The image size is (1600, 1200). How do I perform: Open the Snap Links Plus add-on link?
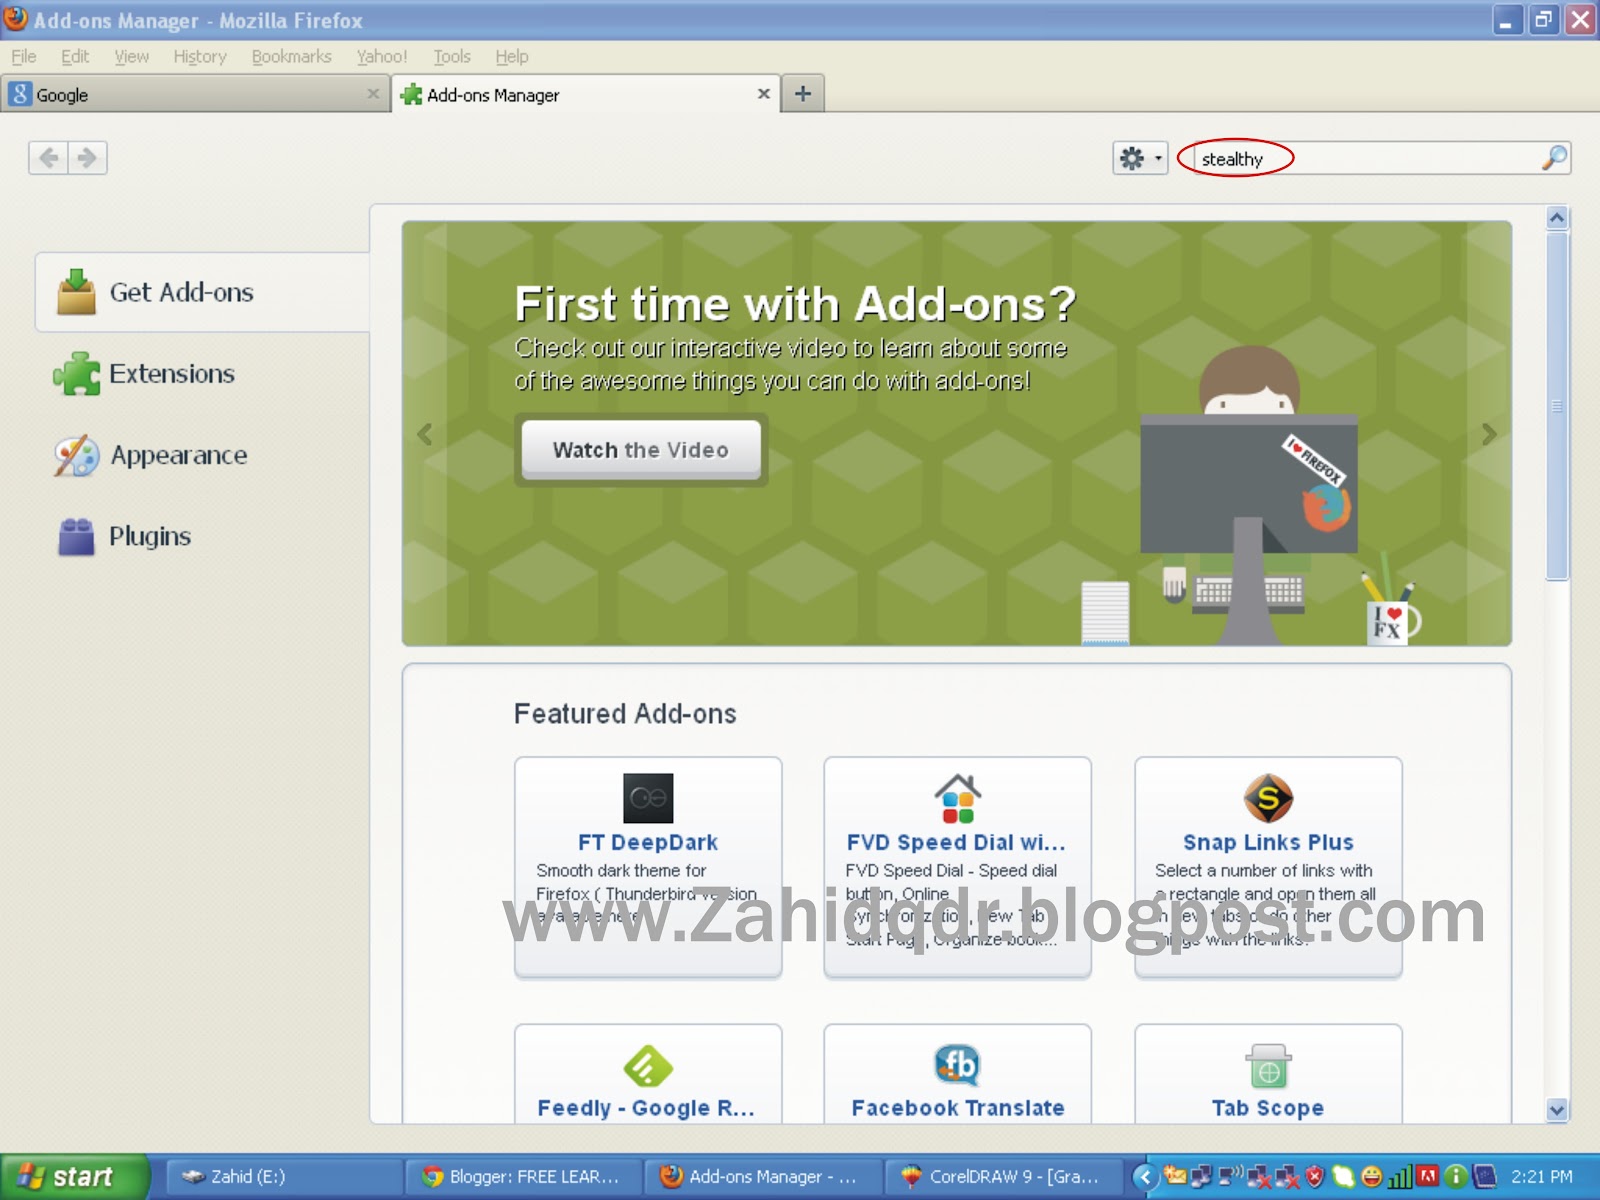pyautogui.click(x=1268, y=842)
